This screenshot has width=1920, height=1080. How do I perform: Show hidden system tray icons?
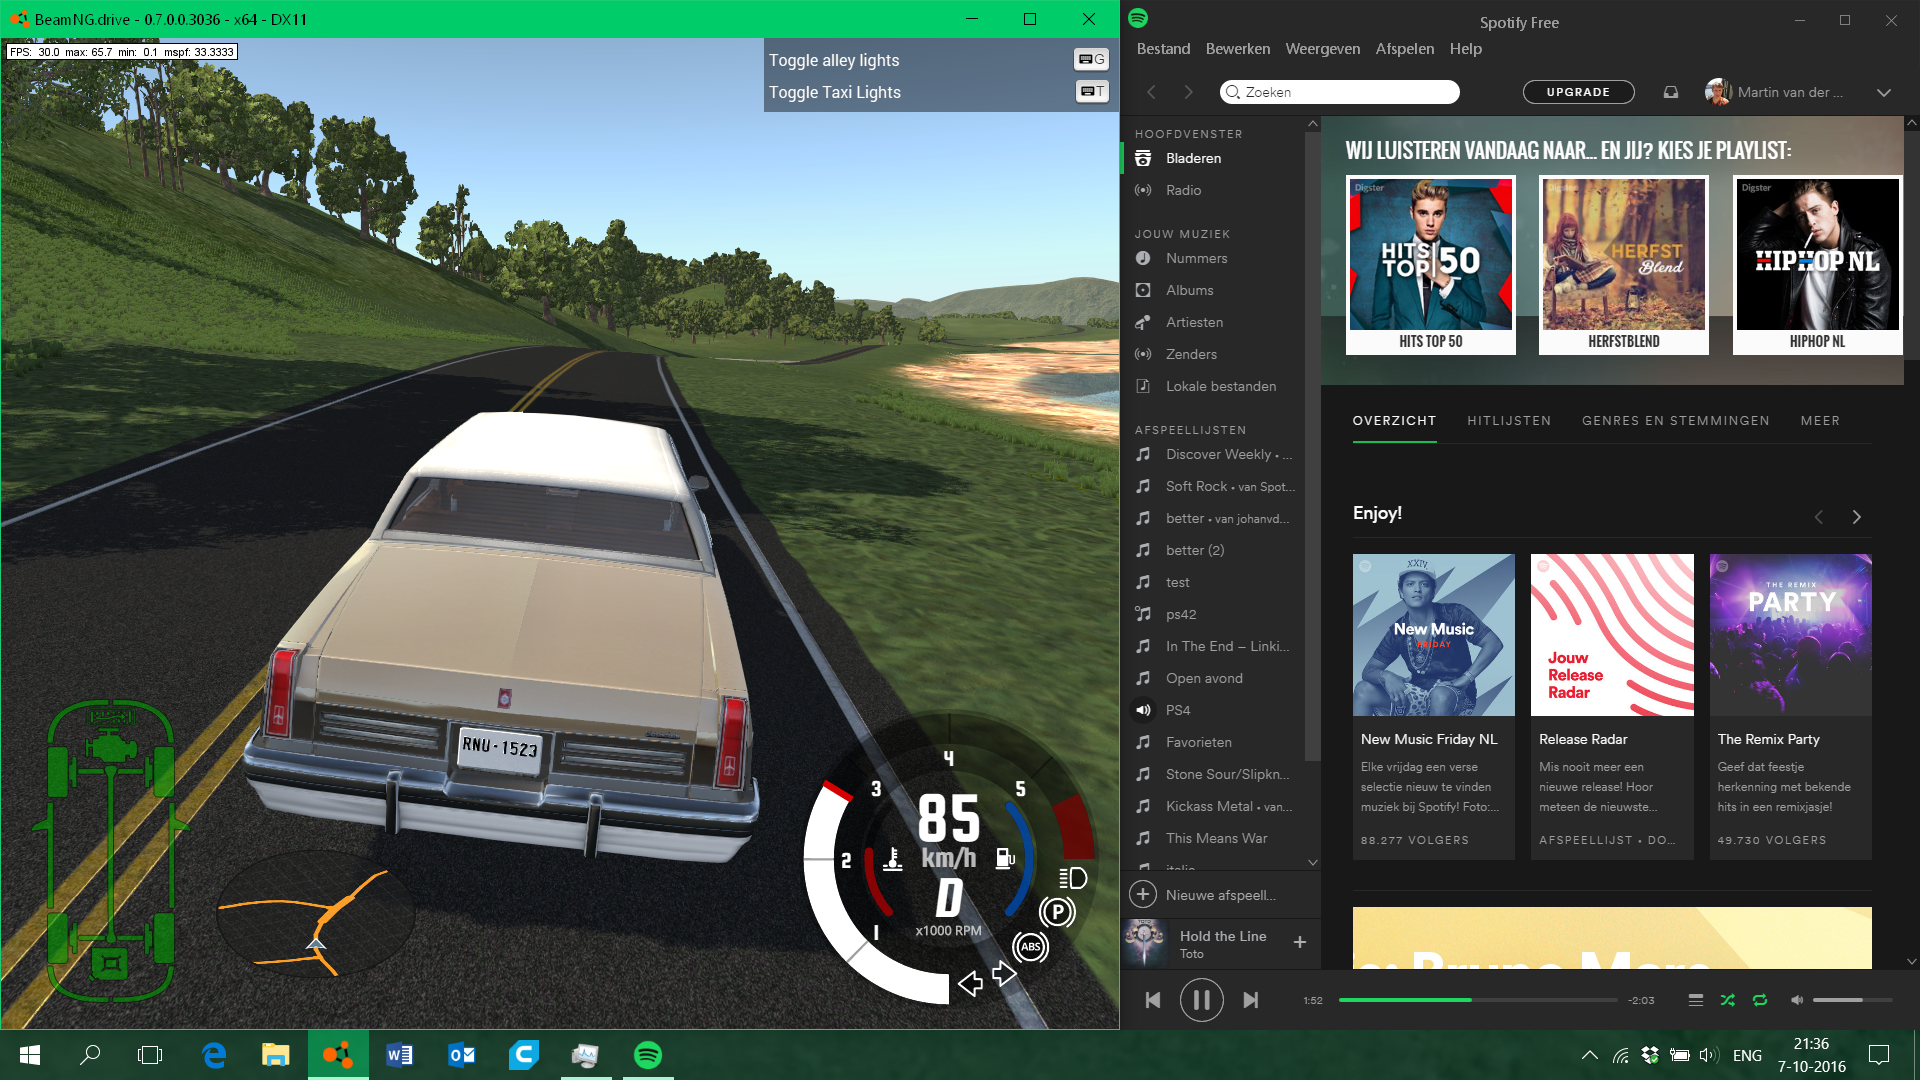(x=1589, y=1055)
